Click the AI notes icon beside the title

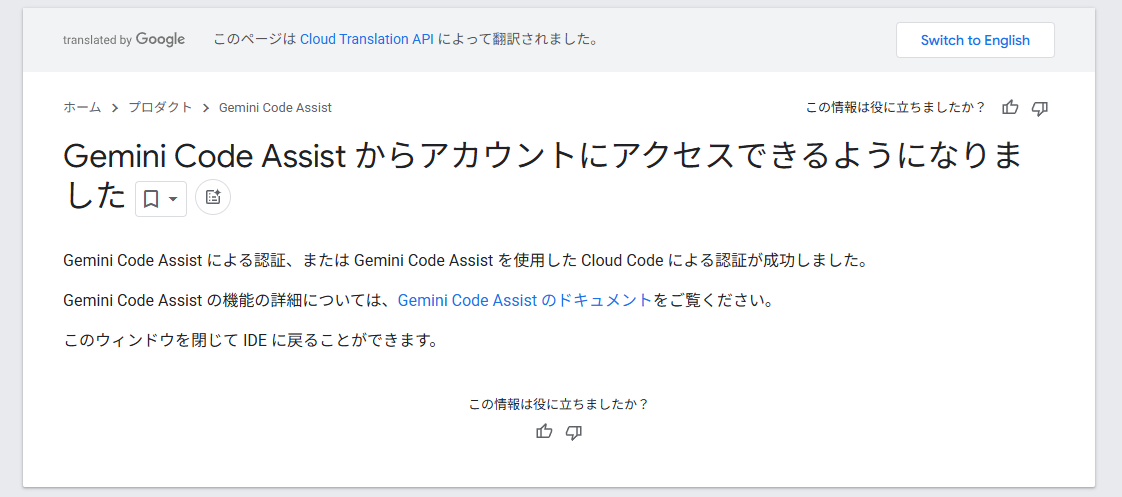tap(213, 197)
